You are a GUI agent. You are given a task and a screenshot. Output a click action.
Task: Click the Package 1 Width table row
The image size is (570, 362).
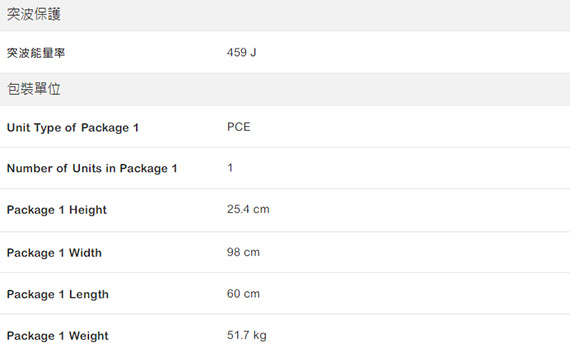point(285,252)
